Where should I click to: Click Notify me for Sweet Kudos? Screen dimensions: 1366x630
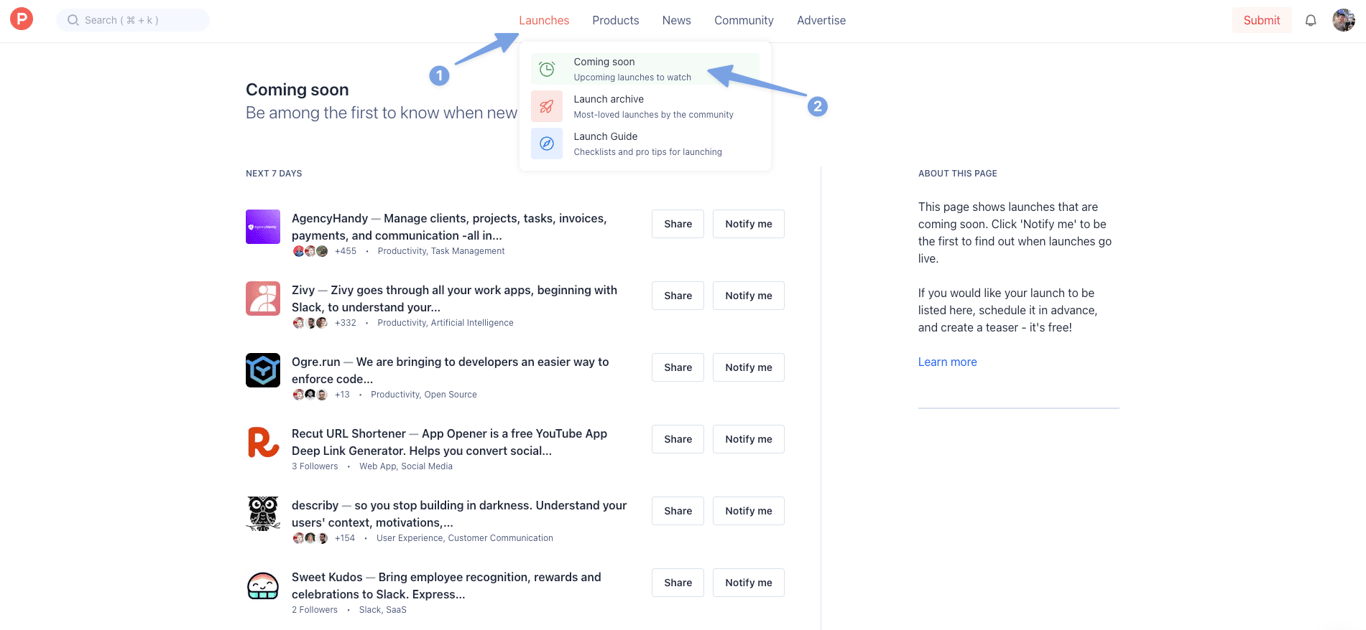click(x=748, y=583)
